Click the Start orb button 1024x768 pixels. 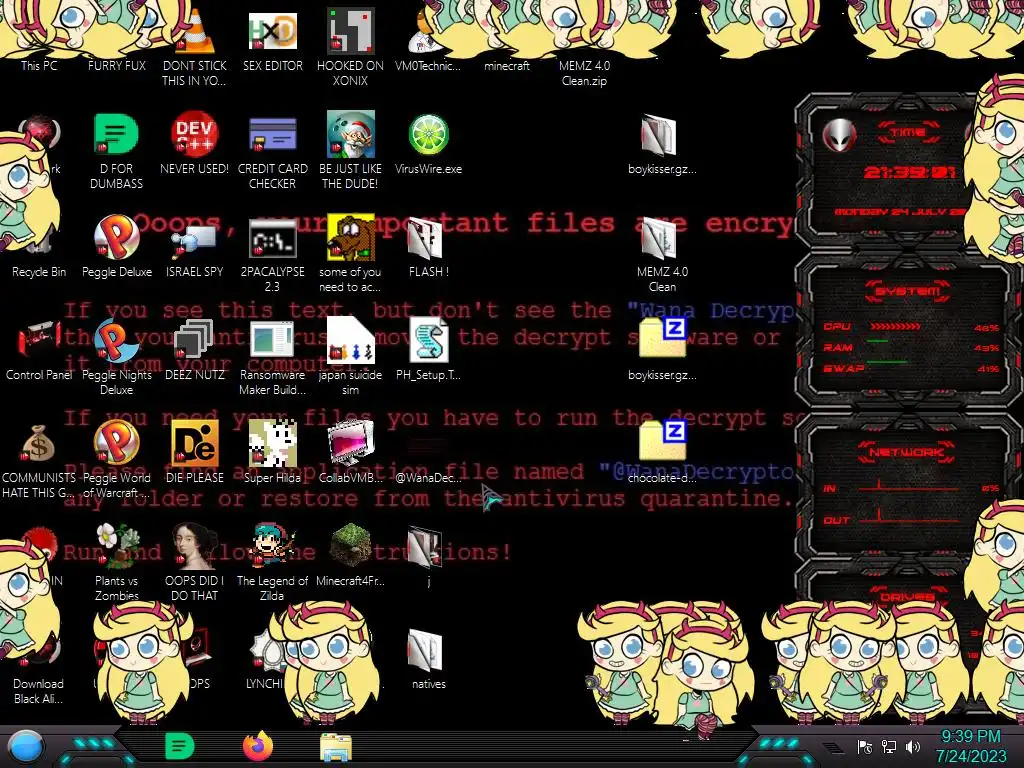pyautogui.click(x=26, y=746)
